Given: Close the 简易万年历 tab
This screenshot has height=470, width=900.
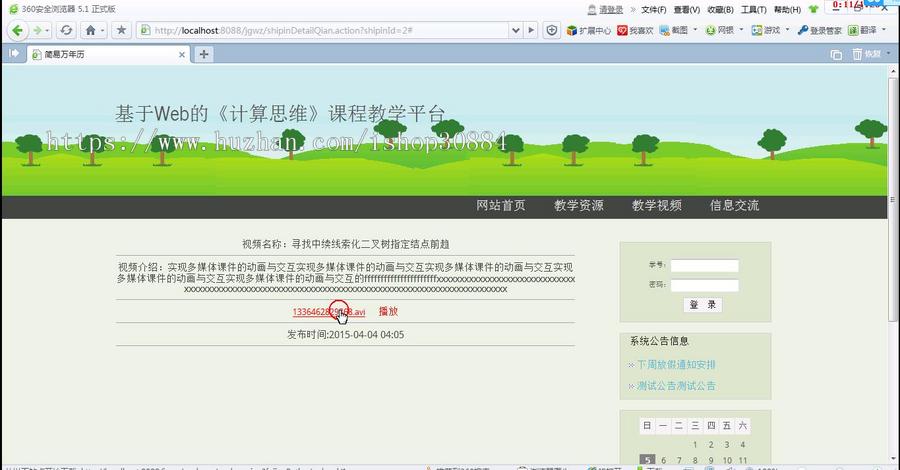Looking at the screenshot, I should (x=181, y=55).
